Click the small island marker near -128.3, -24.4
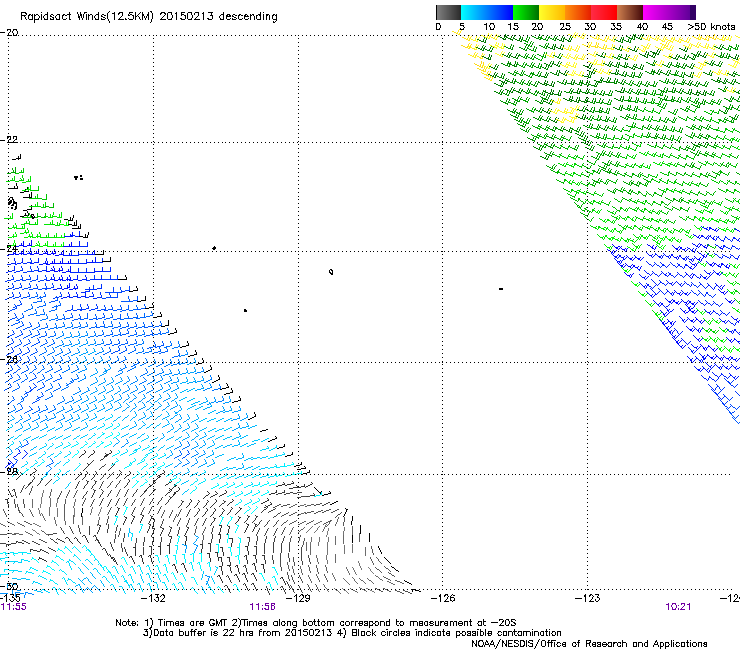 click(331, 271)
